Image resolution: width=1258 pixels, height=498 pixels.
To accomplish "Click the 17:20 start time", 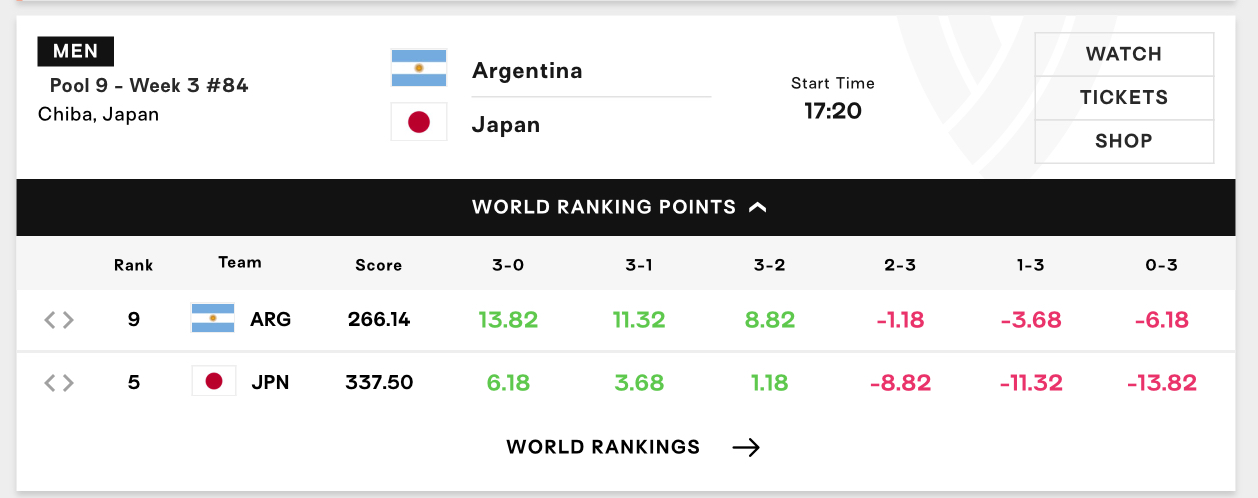I will pos(833,111).
